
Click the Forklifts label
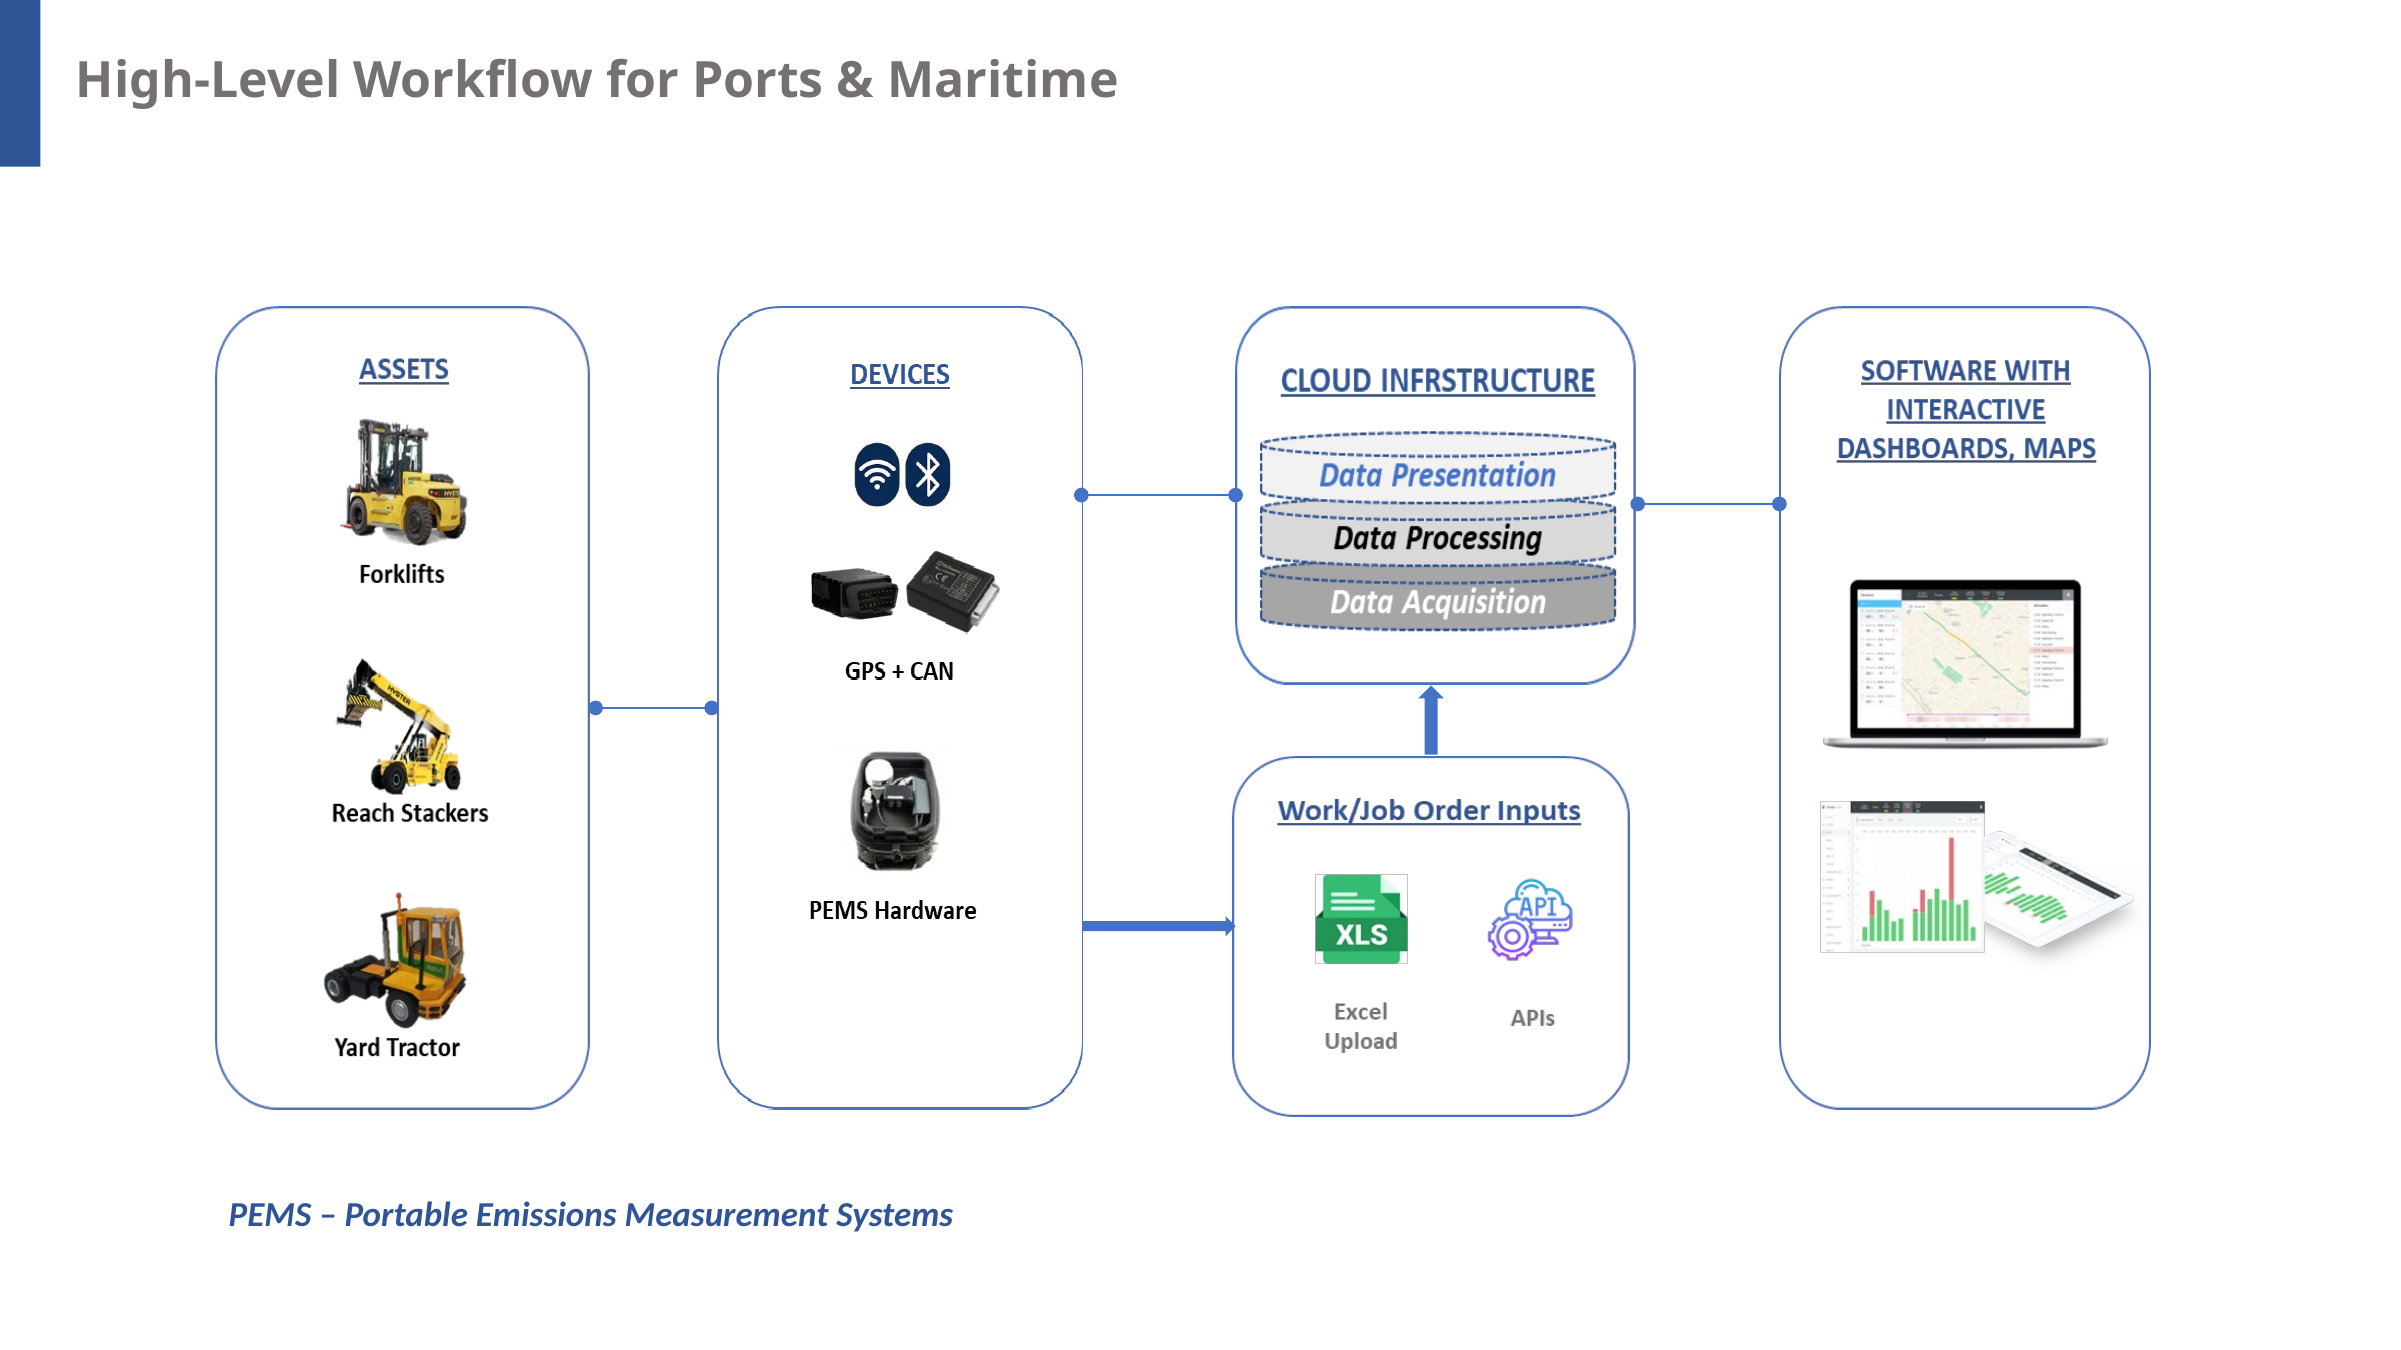pyautogui.click(x=402, y=574)
